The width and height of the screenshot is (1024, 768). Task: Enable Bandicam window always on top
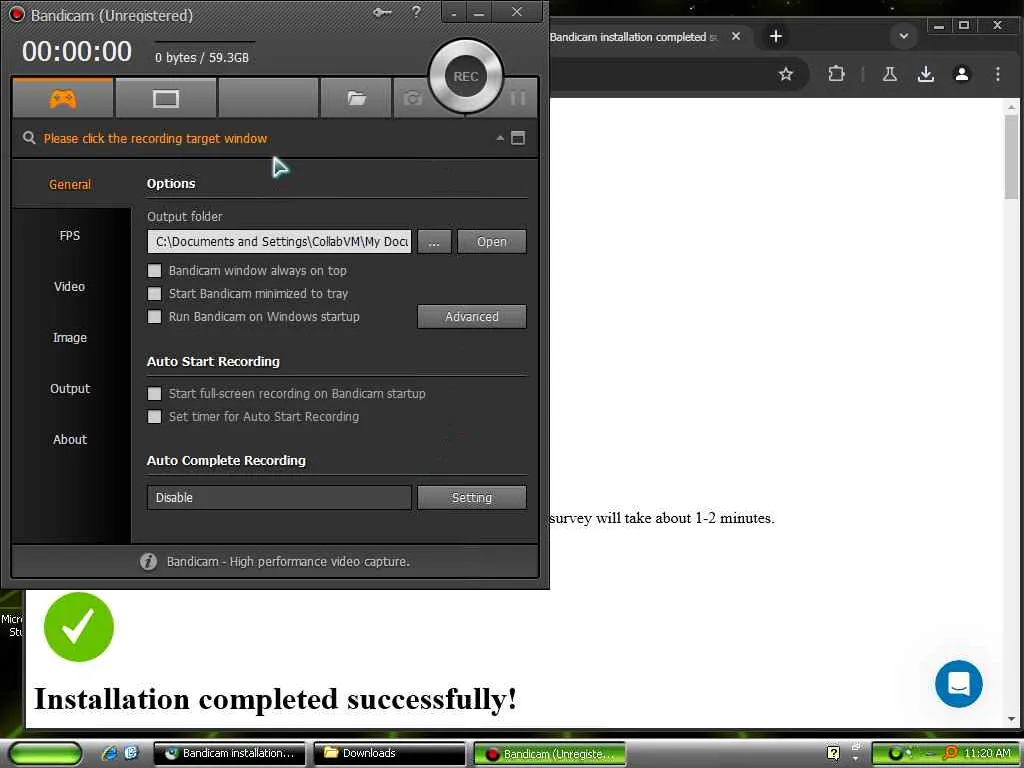(x=155, y=270)
